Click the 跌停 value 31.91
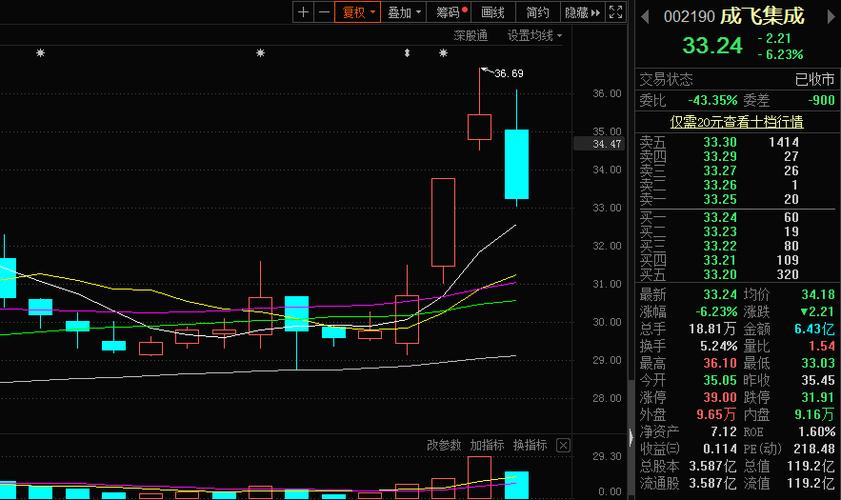 [818, 398]
